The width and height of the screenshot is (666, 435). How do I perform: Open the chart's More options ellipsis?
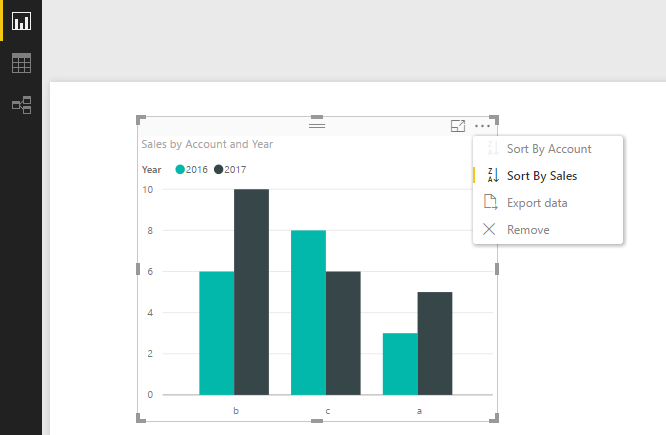pyautogui.click(x=483, y=126)
